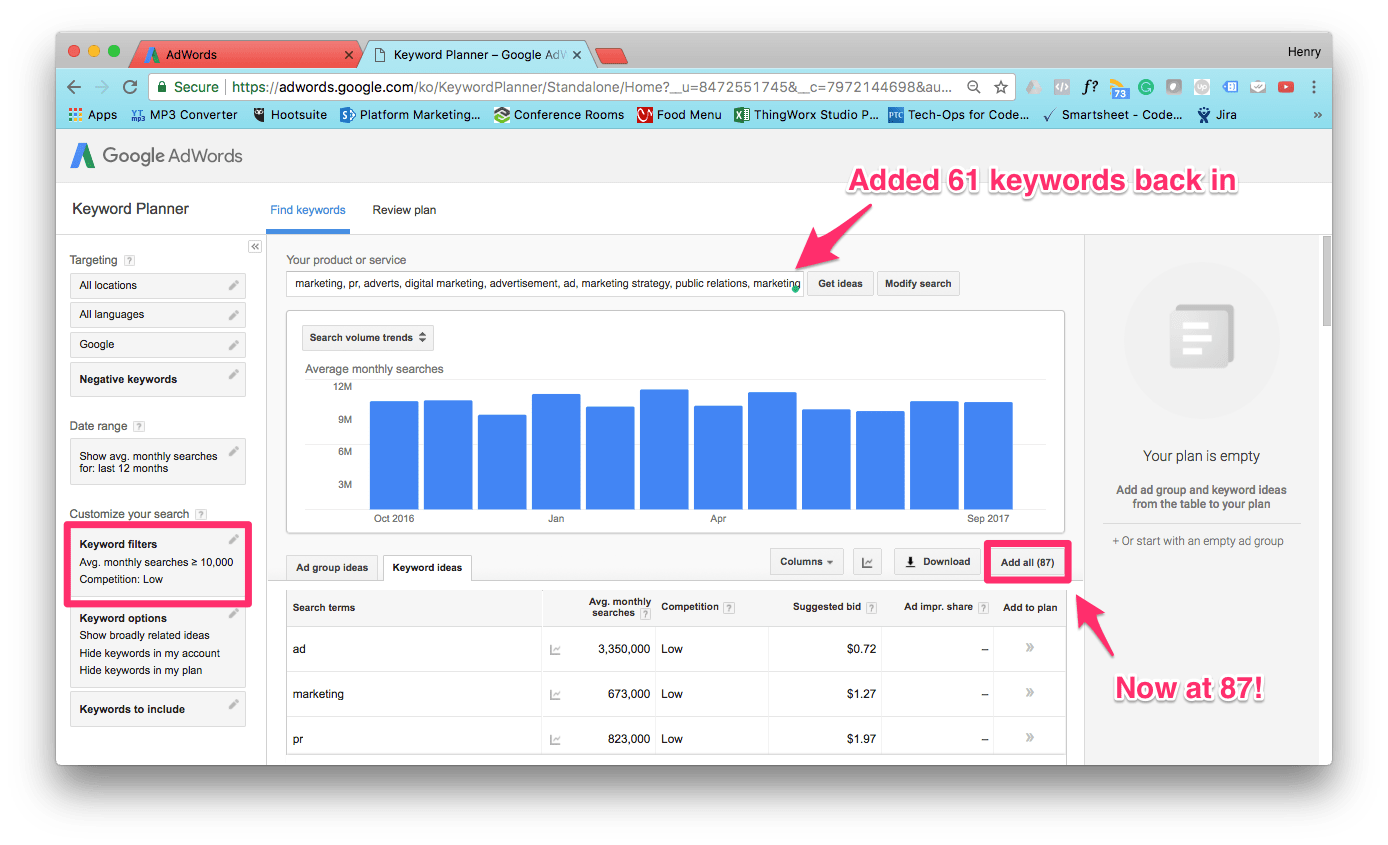Expand bookmarks overflow chevron
Image resolution: width=1388 pixels, height=845 pixels.
pyautogui.click(x=1317, y=115)
